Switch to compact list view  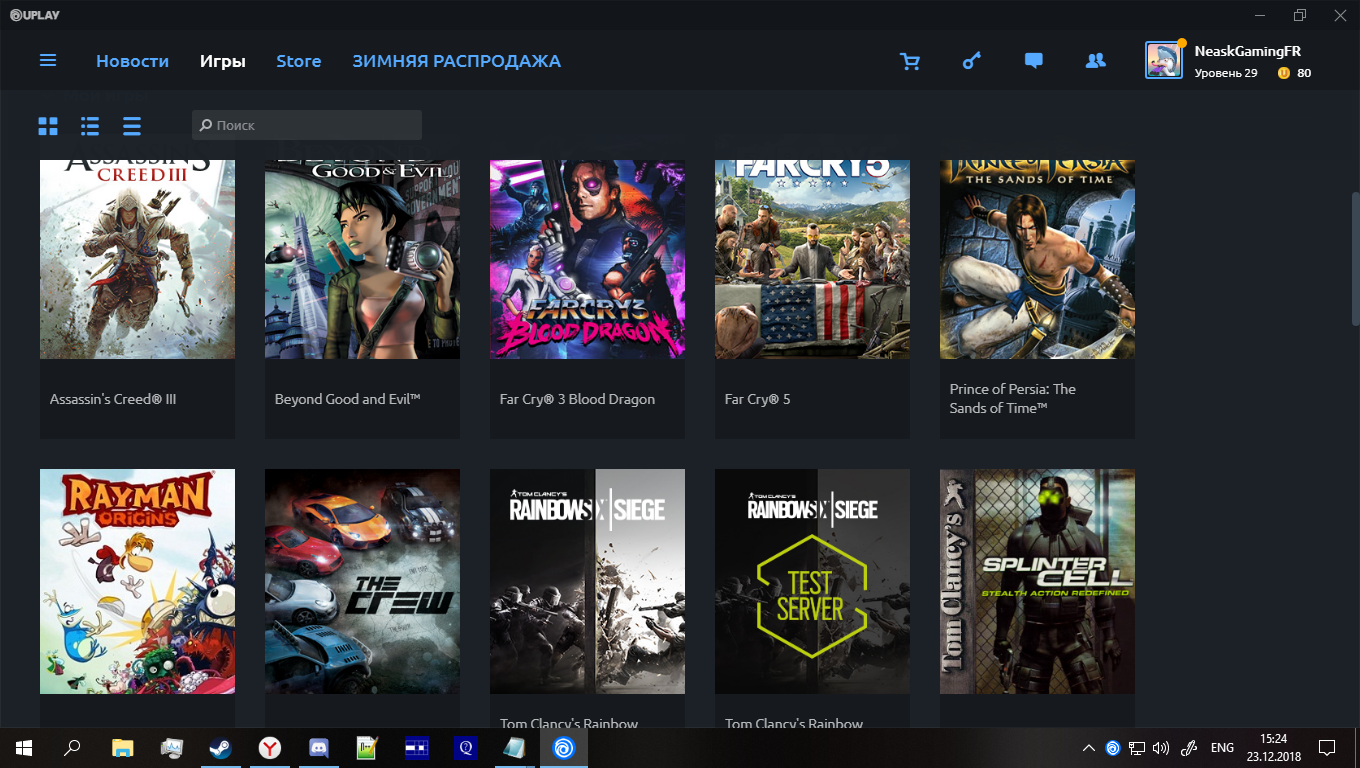point(132,126)
